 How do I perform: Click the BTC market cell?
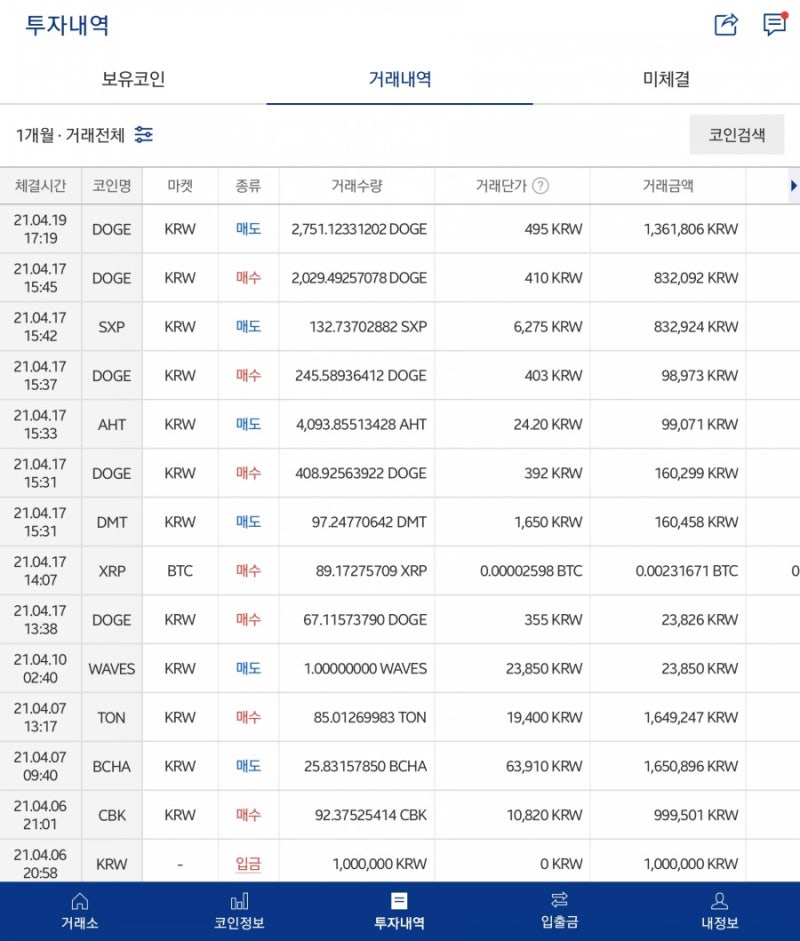pyautogui.click(x=180, y=571)
